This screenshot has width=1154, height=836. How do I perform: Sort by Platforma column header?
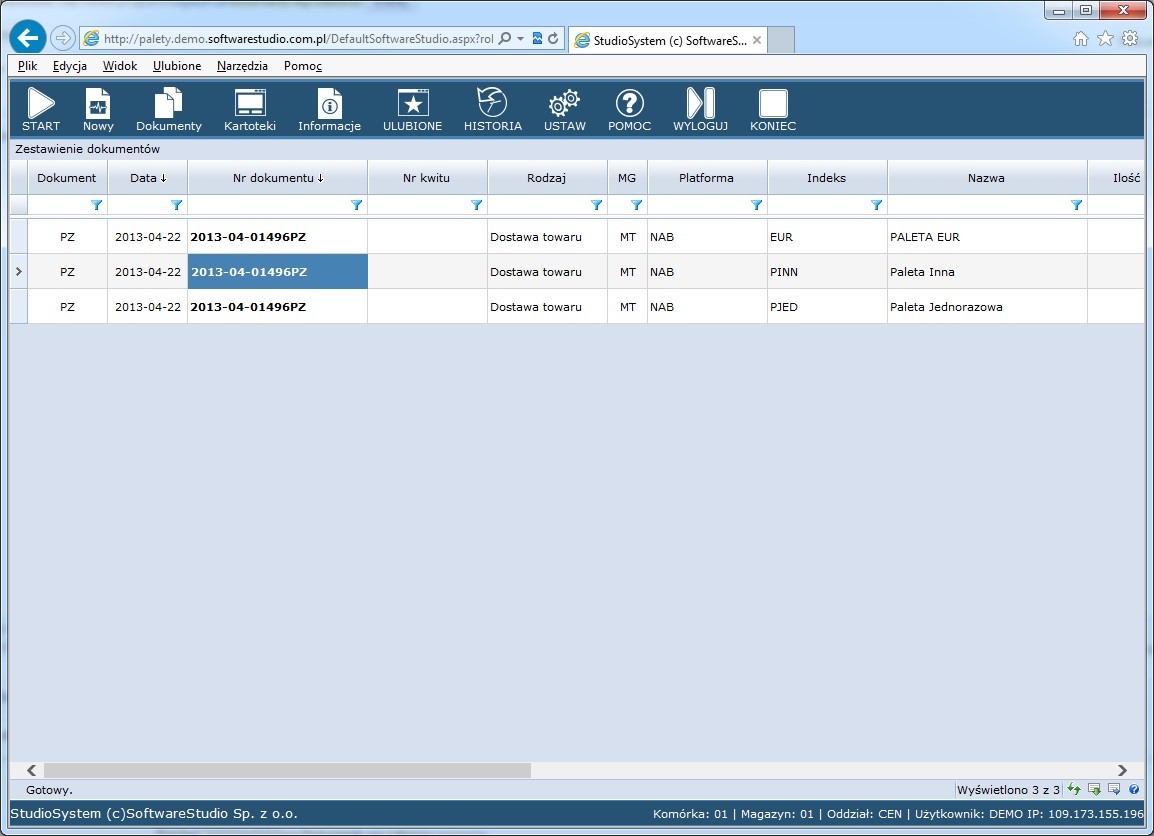[707, 178]
